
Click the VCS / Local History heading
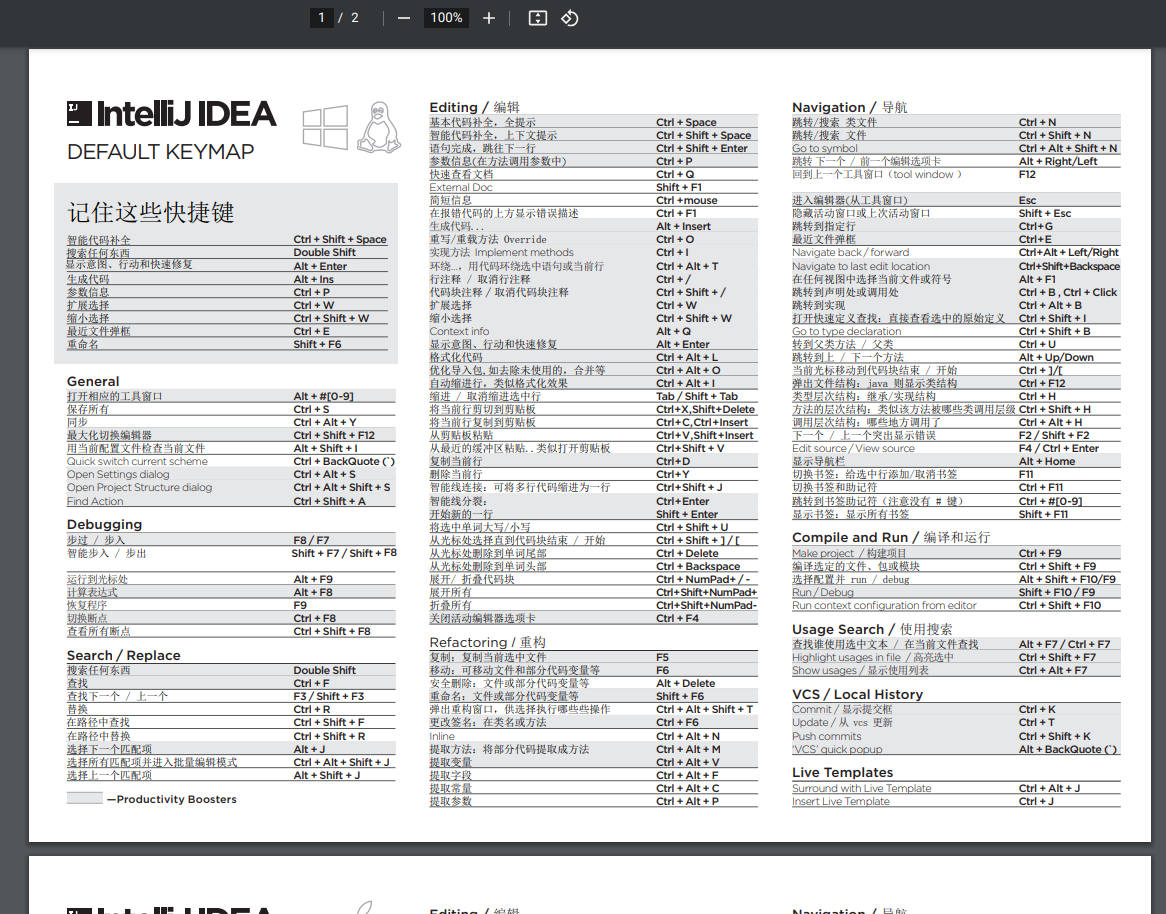(x=857, y=694)
